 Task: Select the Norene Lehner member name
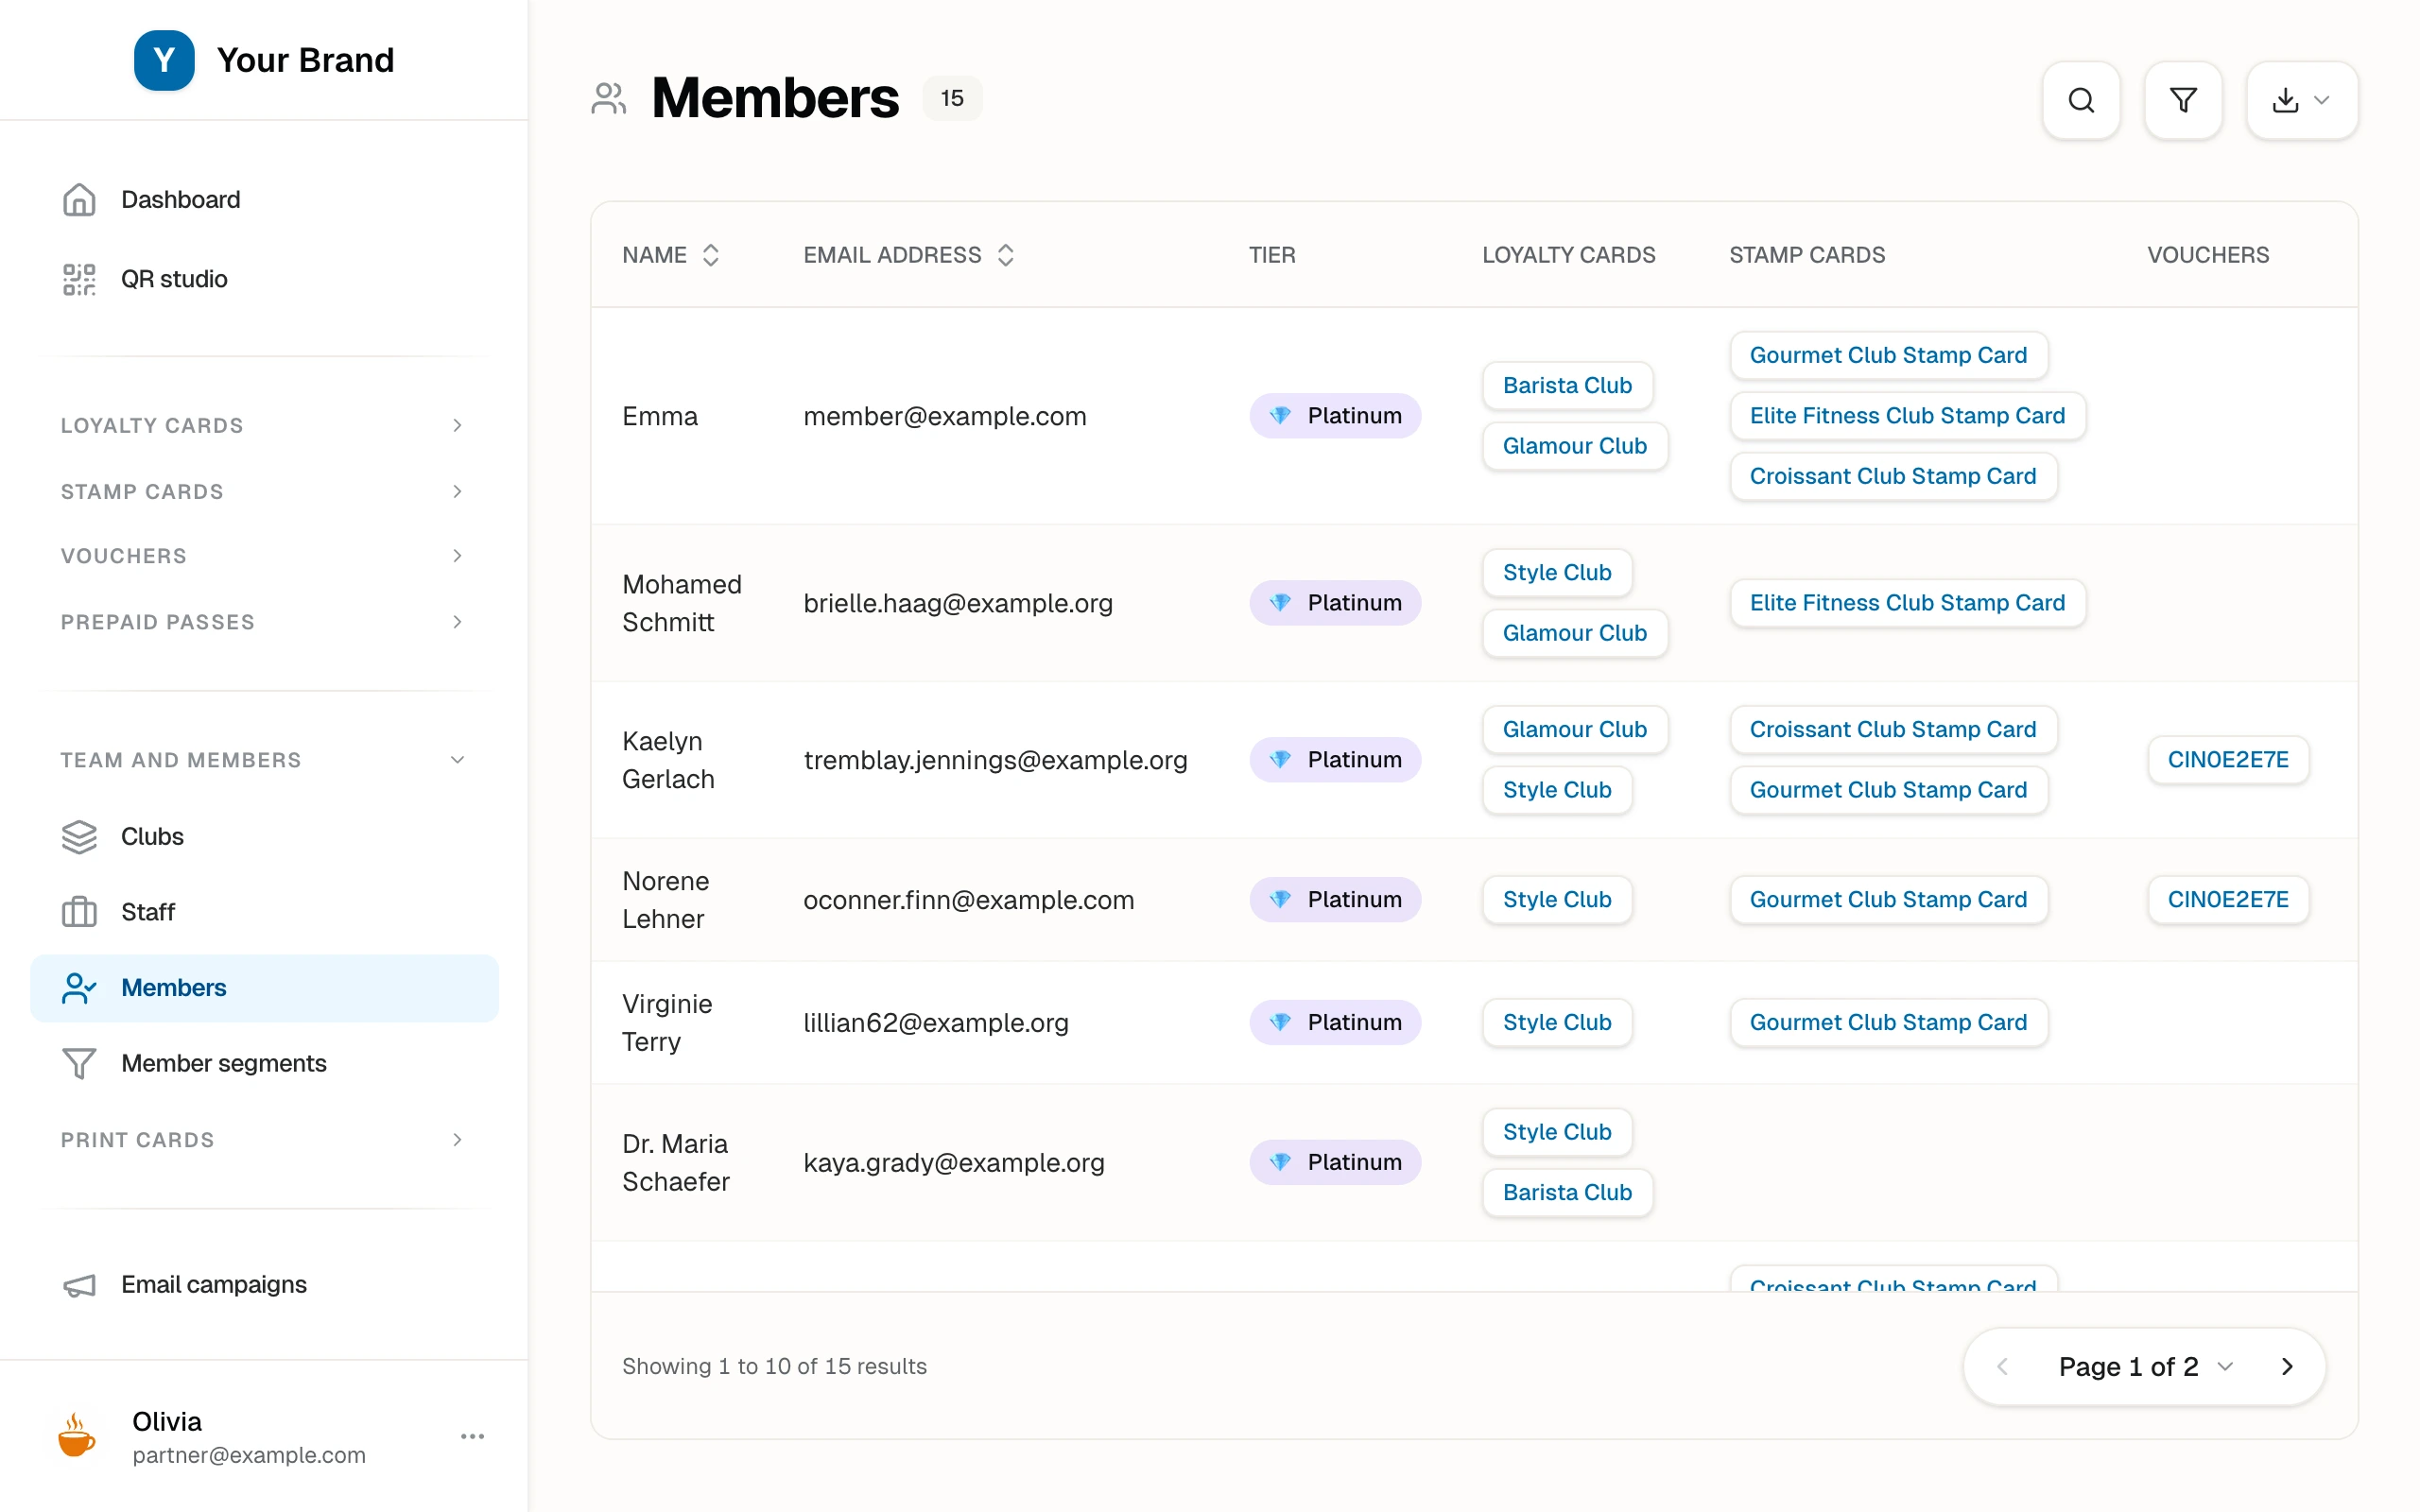[665, 900]
